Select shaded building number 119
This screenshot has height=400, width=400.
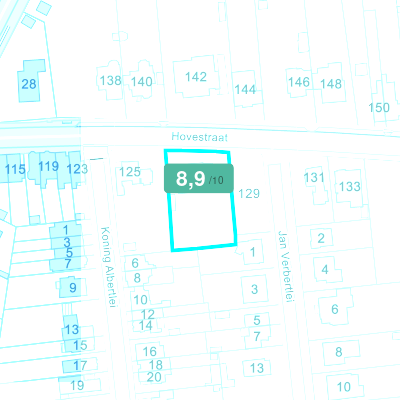tap(48, 166)
